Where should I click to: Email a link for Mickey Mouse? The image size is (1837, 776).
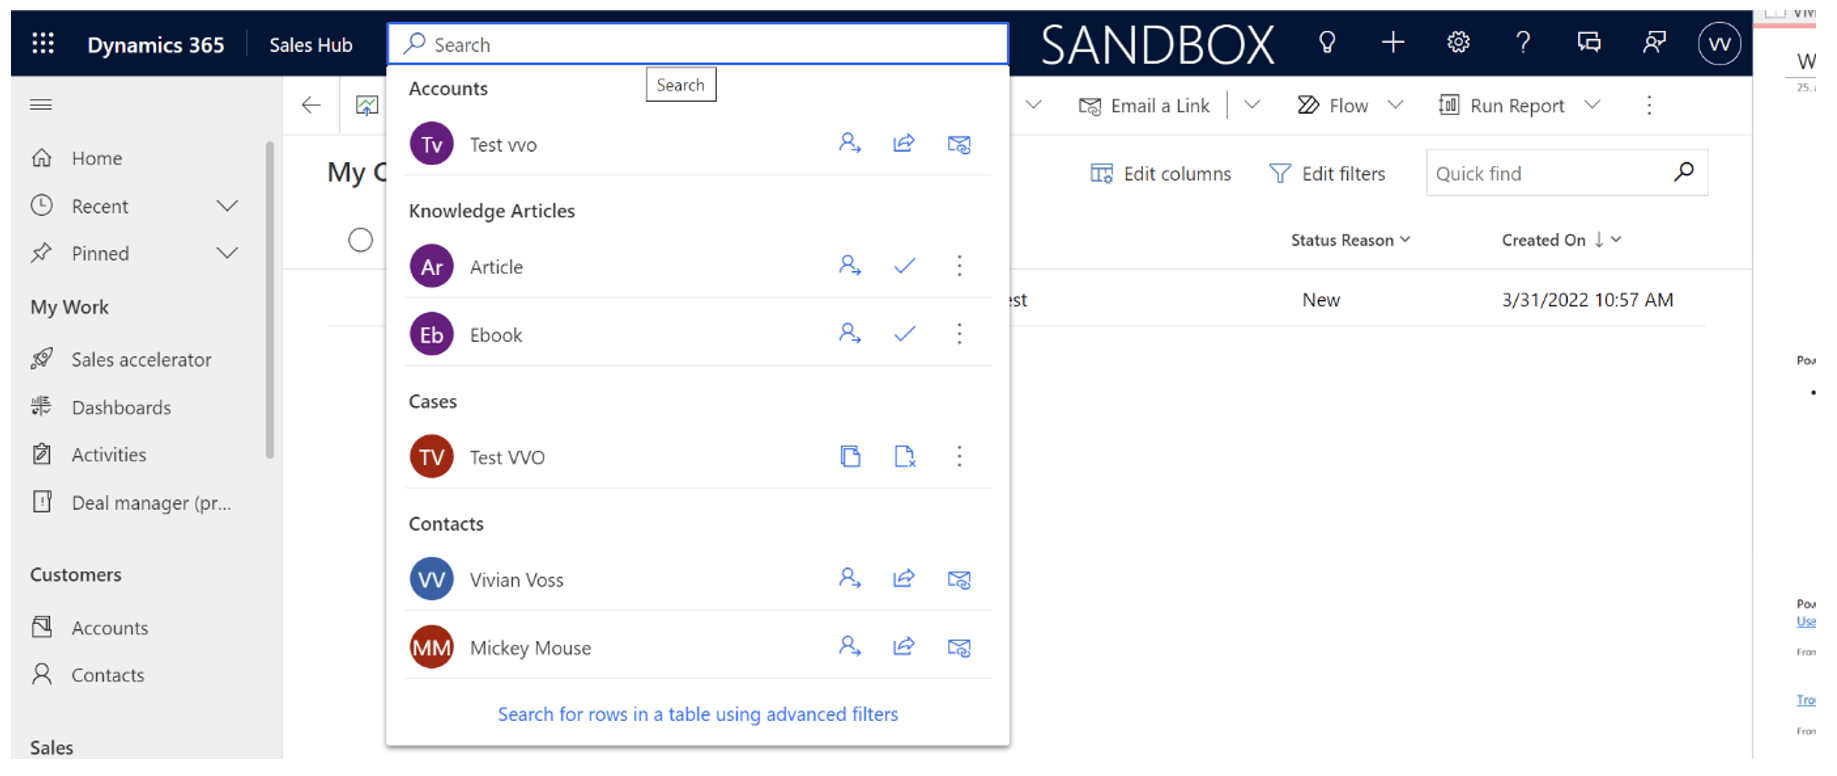pos(959,647)
